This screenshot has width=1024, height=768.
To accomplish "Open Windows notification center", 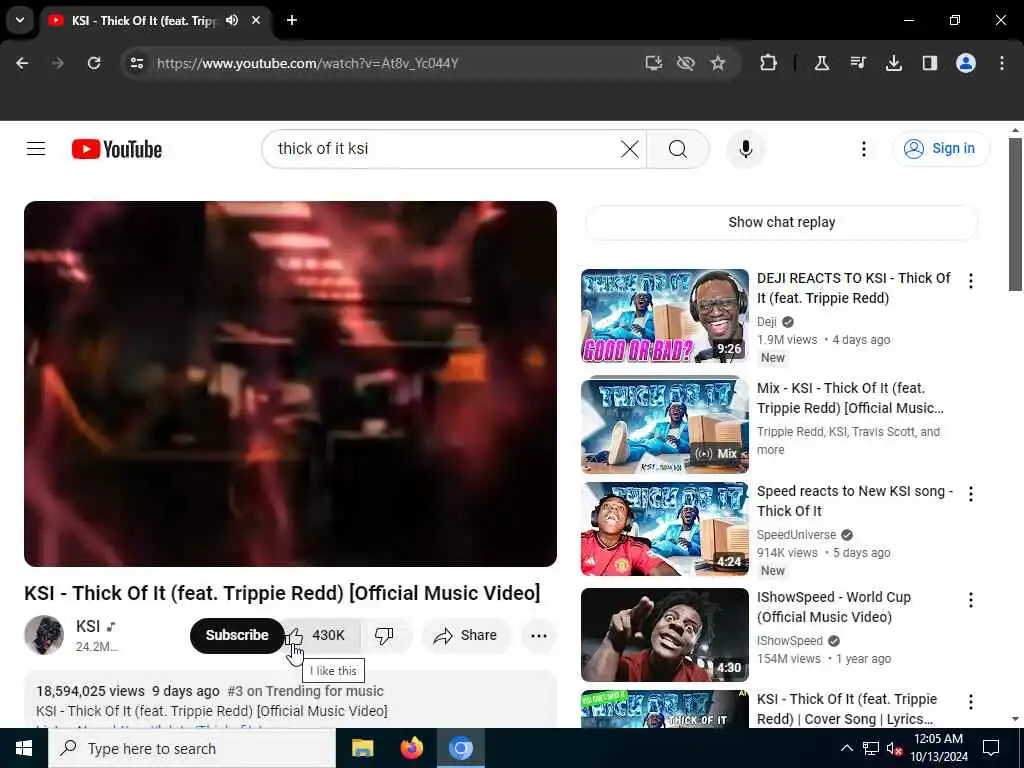I will (991, 748).
